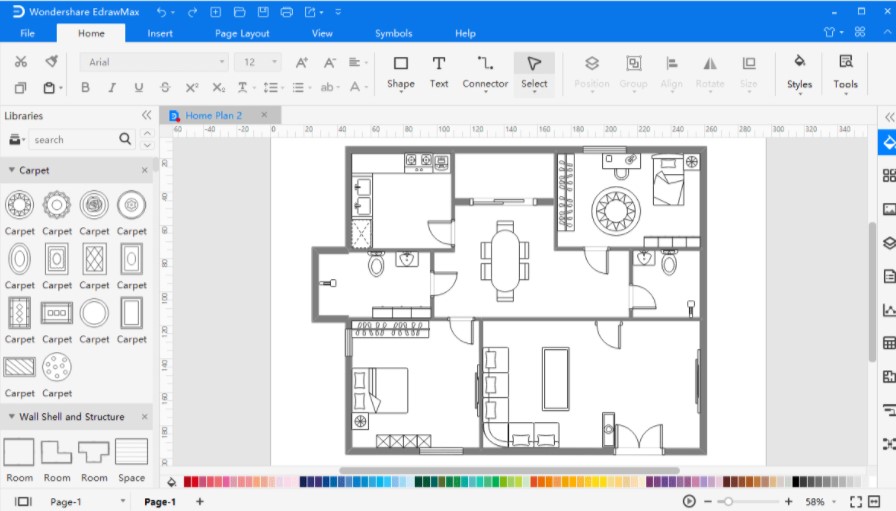Switch to the Page Layout tab
896x511 pixels.
242,33
